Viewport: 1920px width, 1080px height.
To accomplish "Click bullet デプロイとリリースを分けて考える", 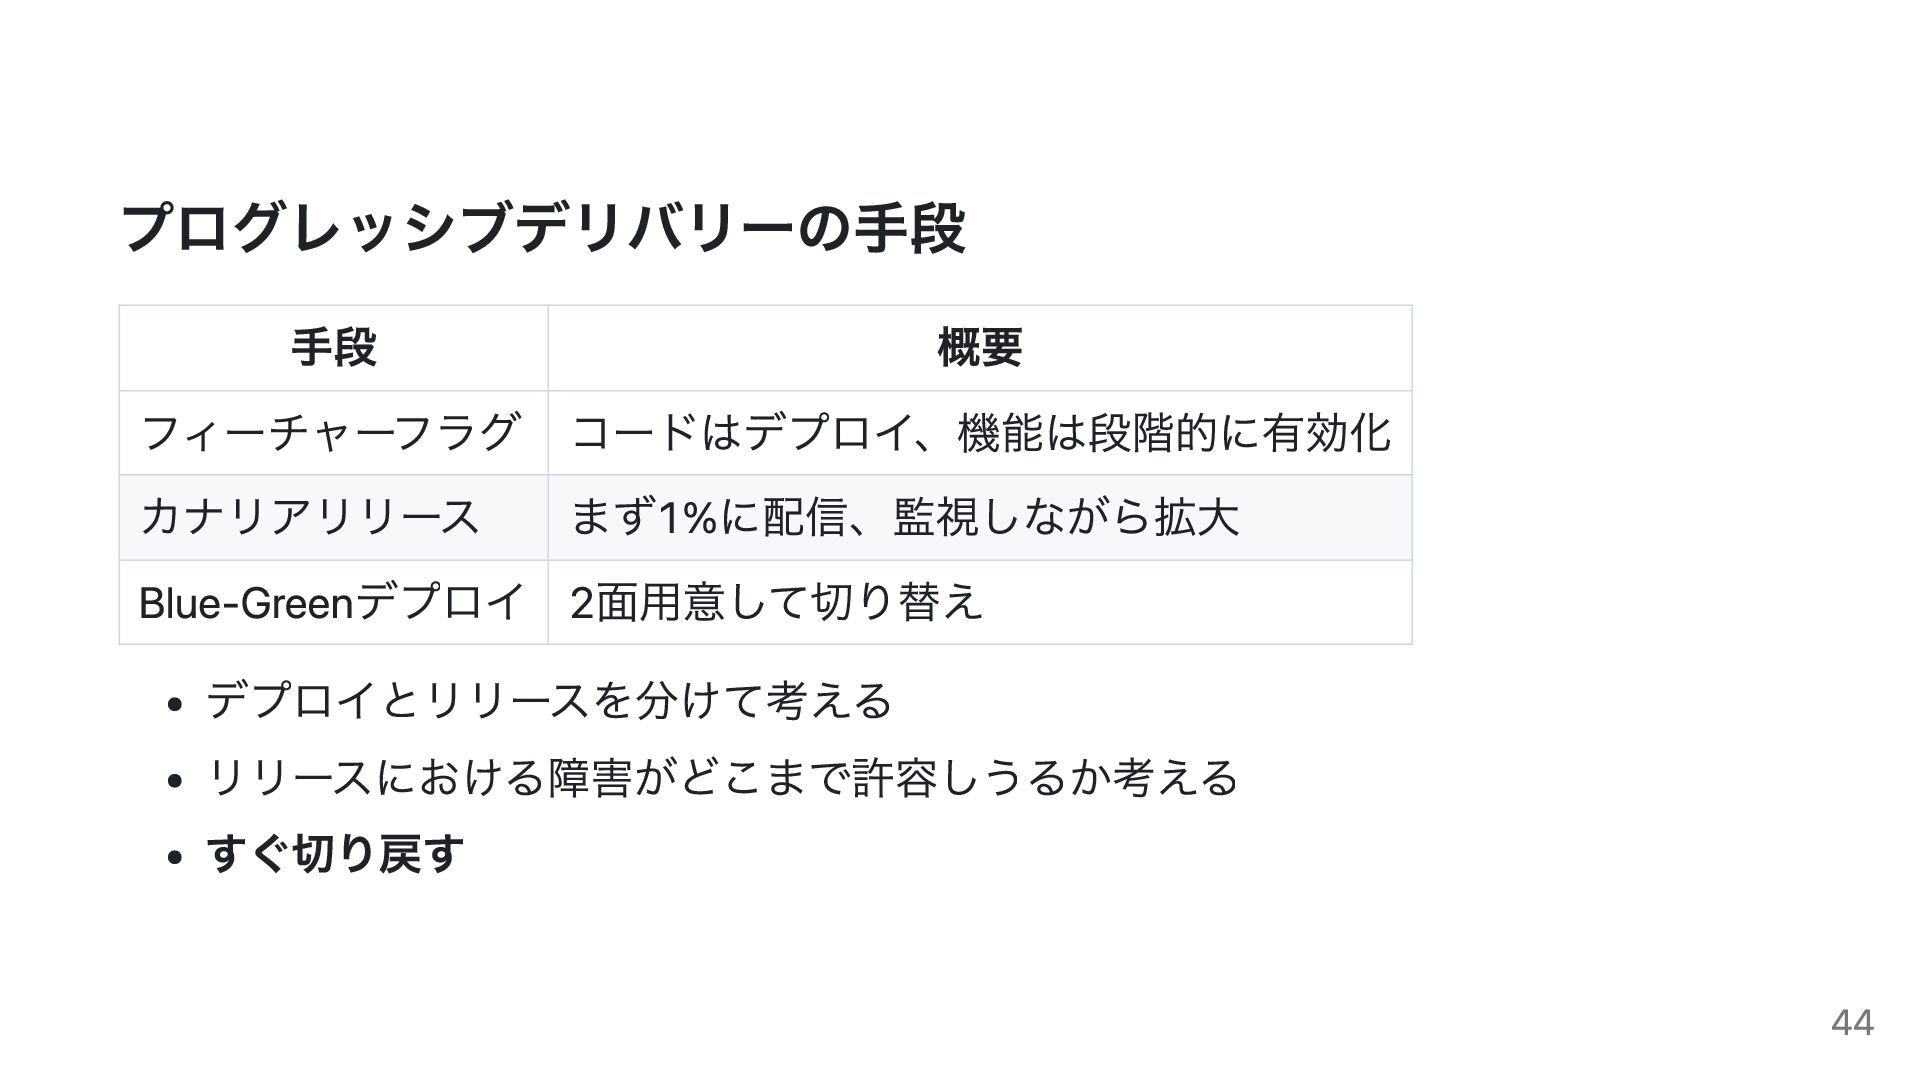I will [x=549, y=700].
